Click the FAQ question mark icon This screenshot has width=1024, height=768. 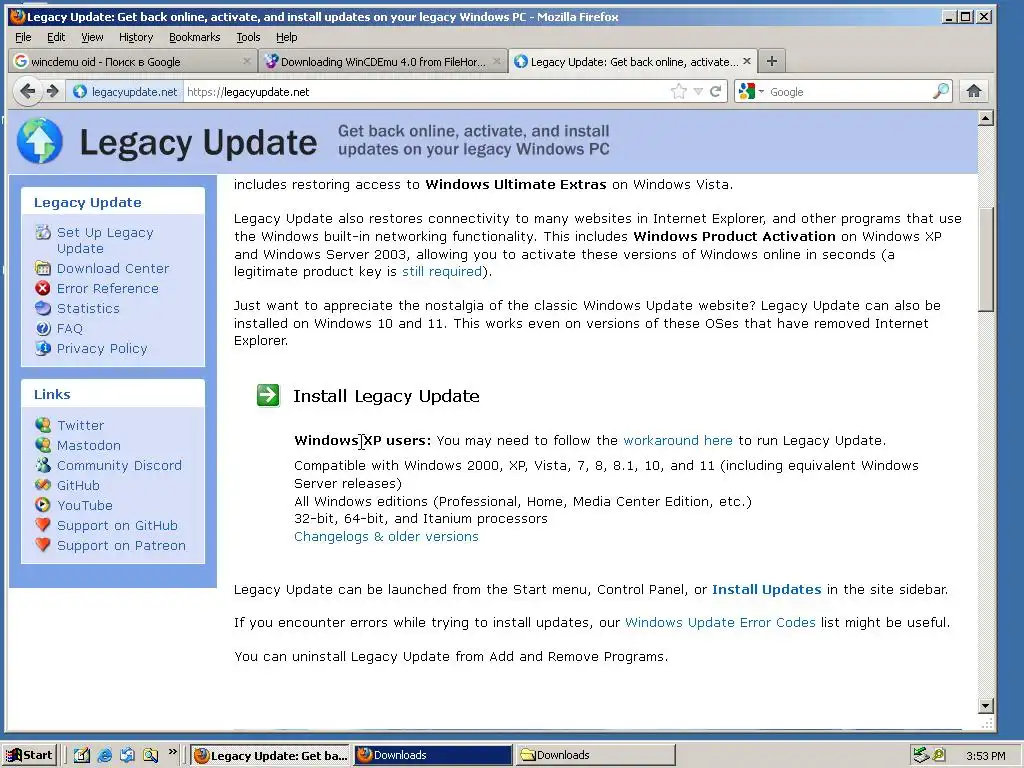[43, 328]
